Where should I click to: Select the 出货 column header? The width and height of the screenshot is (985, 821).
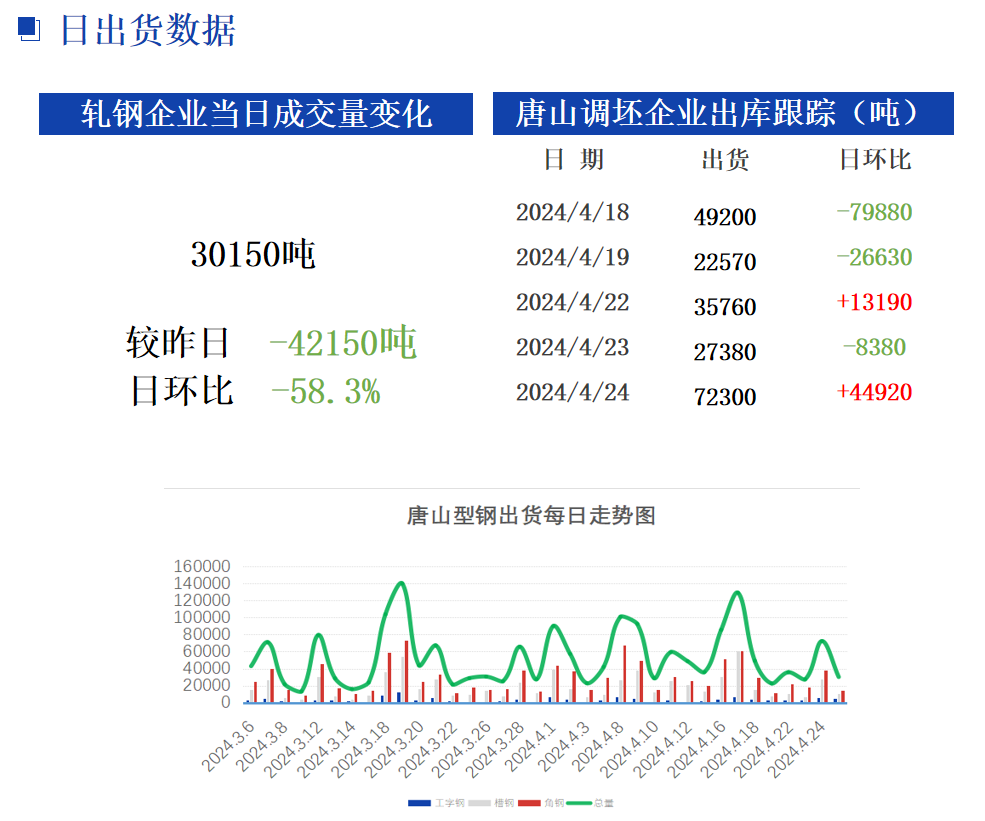coord(725,160)
